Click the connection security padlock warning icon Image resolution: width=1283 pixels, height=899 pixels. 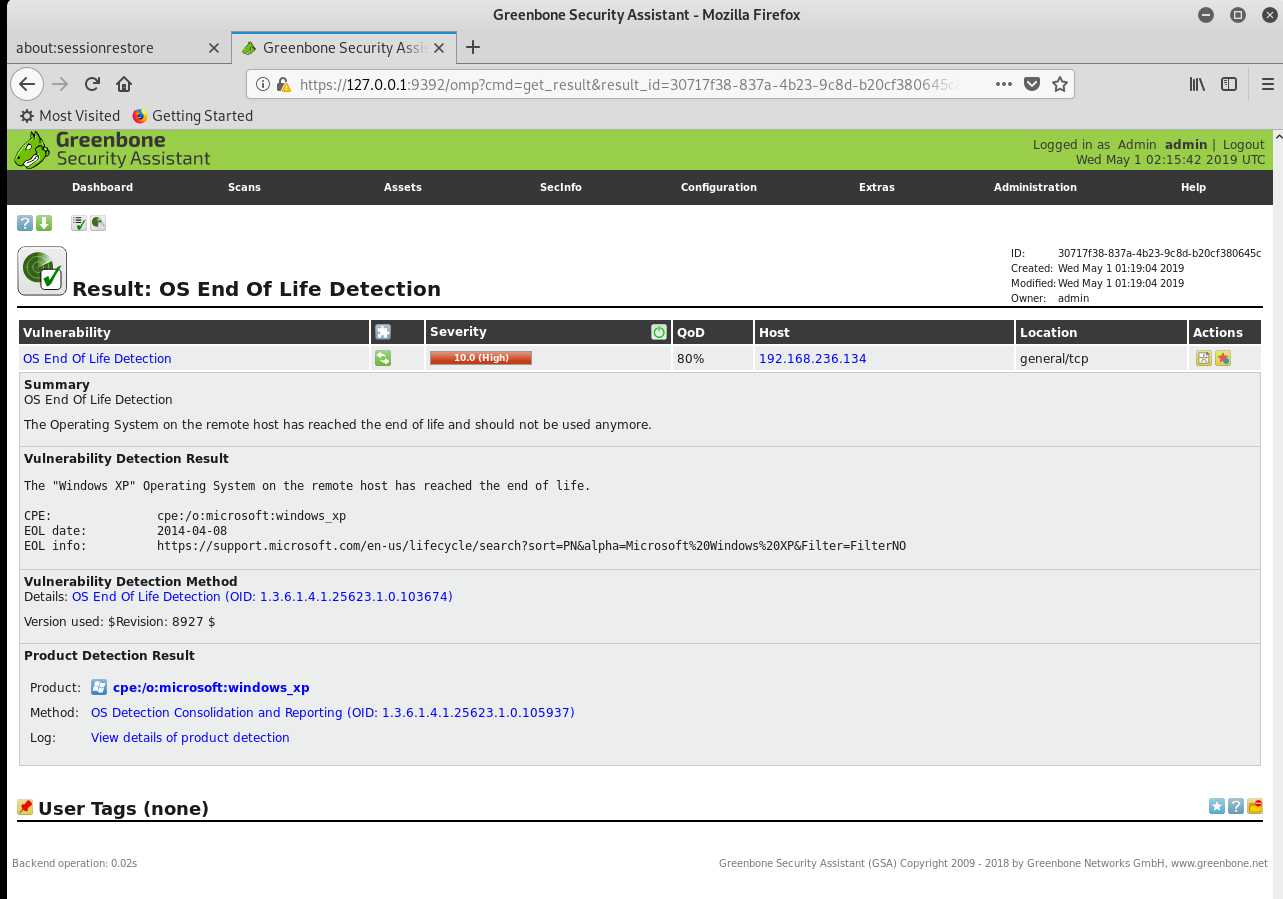coord(283,85)
